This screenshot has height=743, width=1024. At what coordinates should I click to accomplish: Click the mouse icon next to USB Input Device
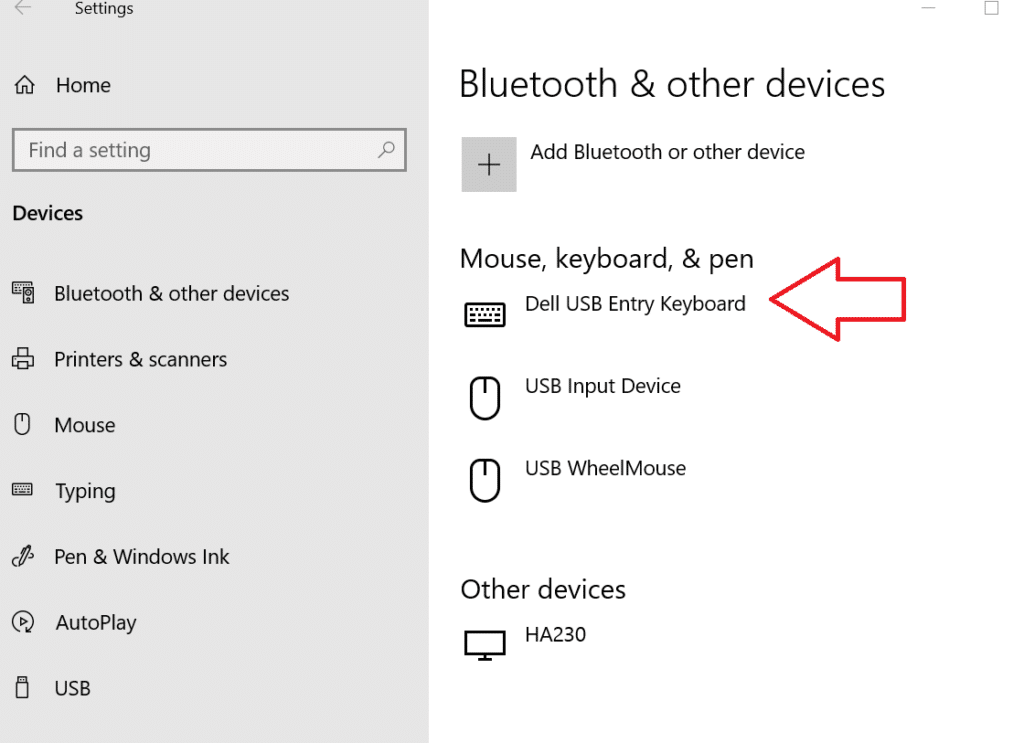(x=484, y=397)
